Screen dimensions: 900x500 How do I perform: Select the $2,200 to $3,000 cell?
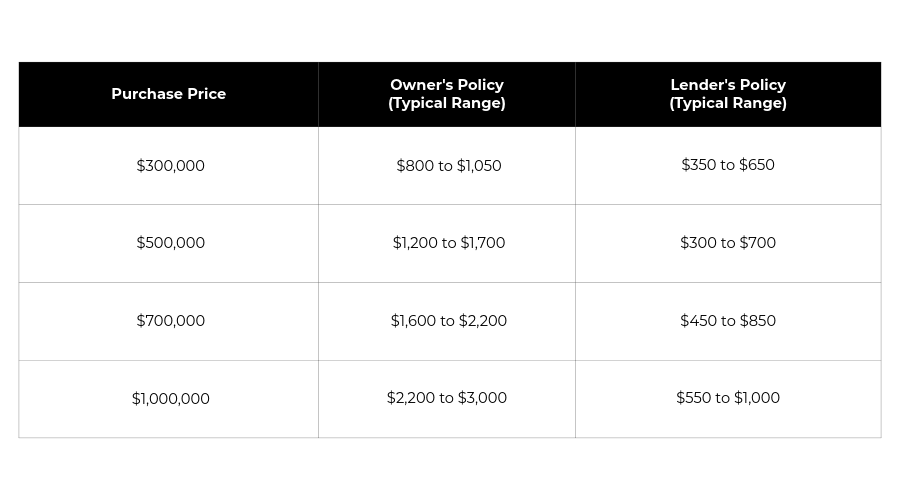point(447,398)
